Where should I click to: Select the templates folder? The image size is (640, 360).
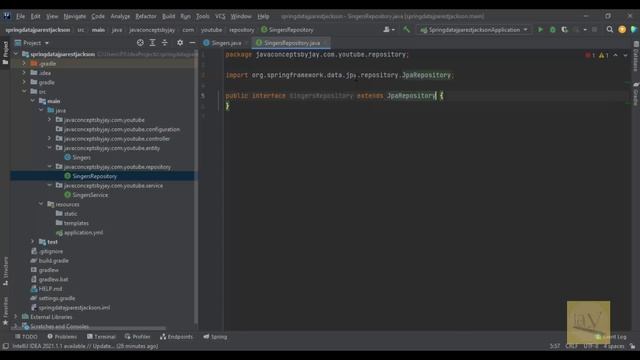[76, 223]
